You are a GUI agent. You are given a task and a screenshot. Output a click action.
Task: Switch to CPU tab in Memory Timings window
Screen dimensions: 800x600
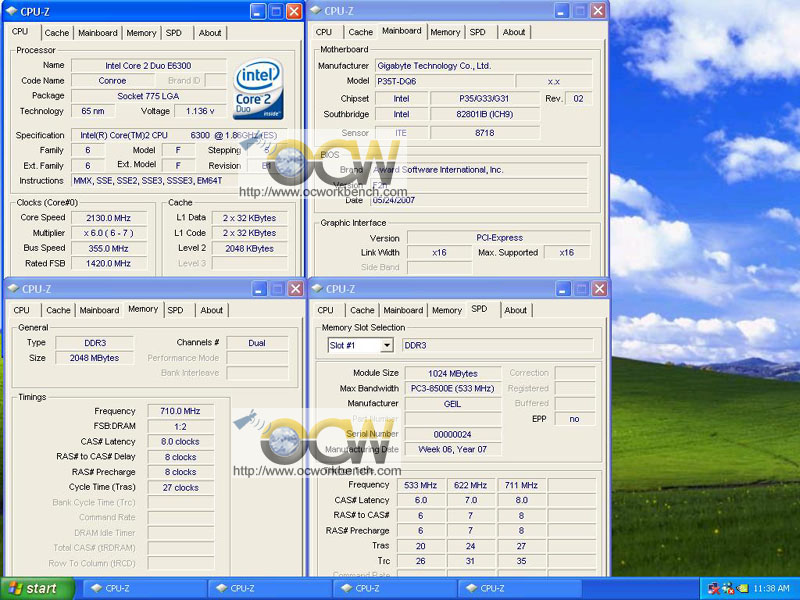[x=21, y=310]
